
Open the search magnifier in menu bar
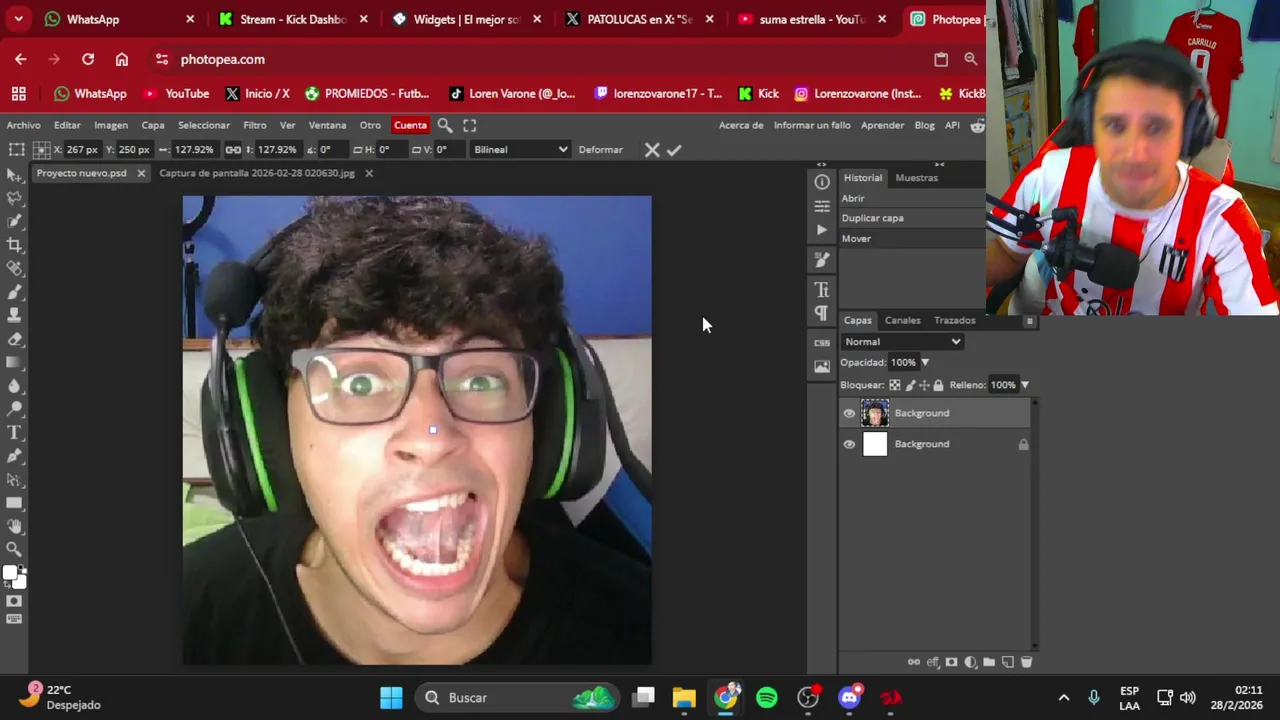pyautogui.click(x=445, y=125)
